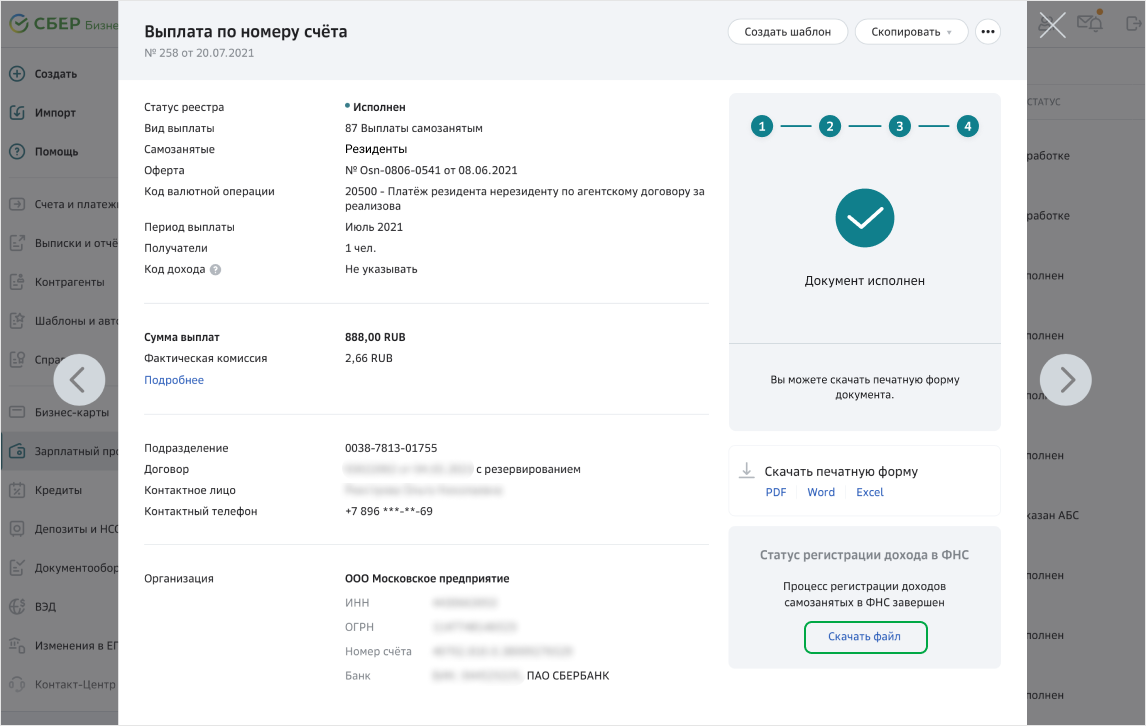
Task: Download the print form as Word
Action: [821, 492]
